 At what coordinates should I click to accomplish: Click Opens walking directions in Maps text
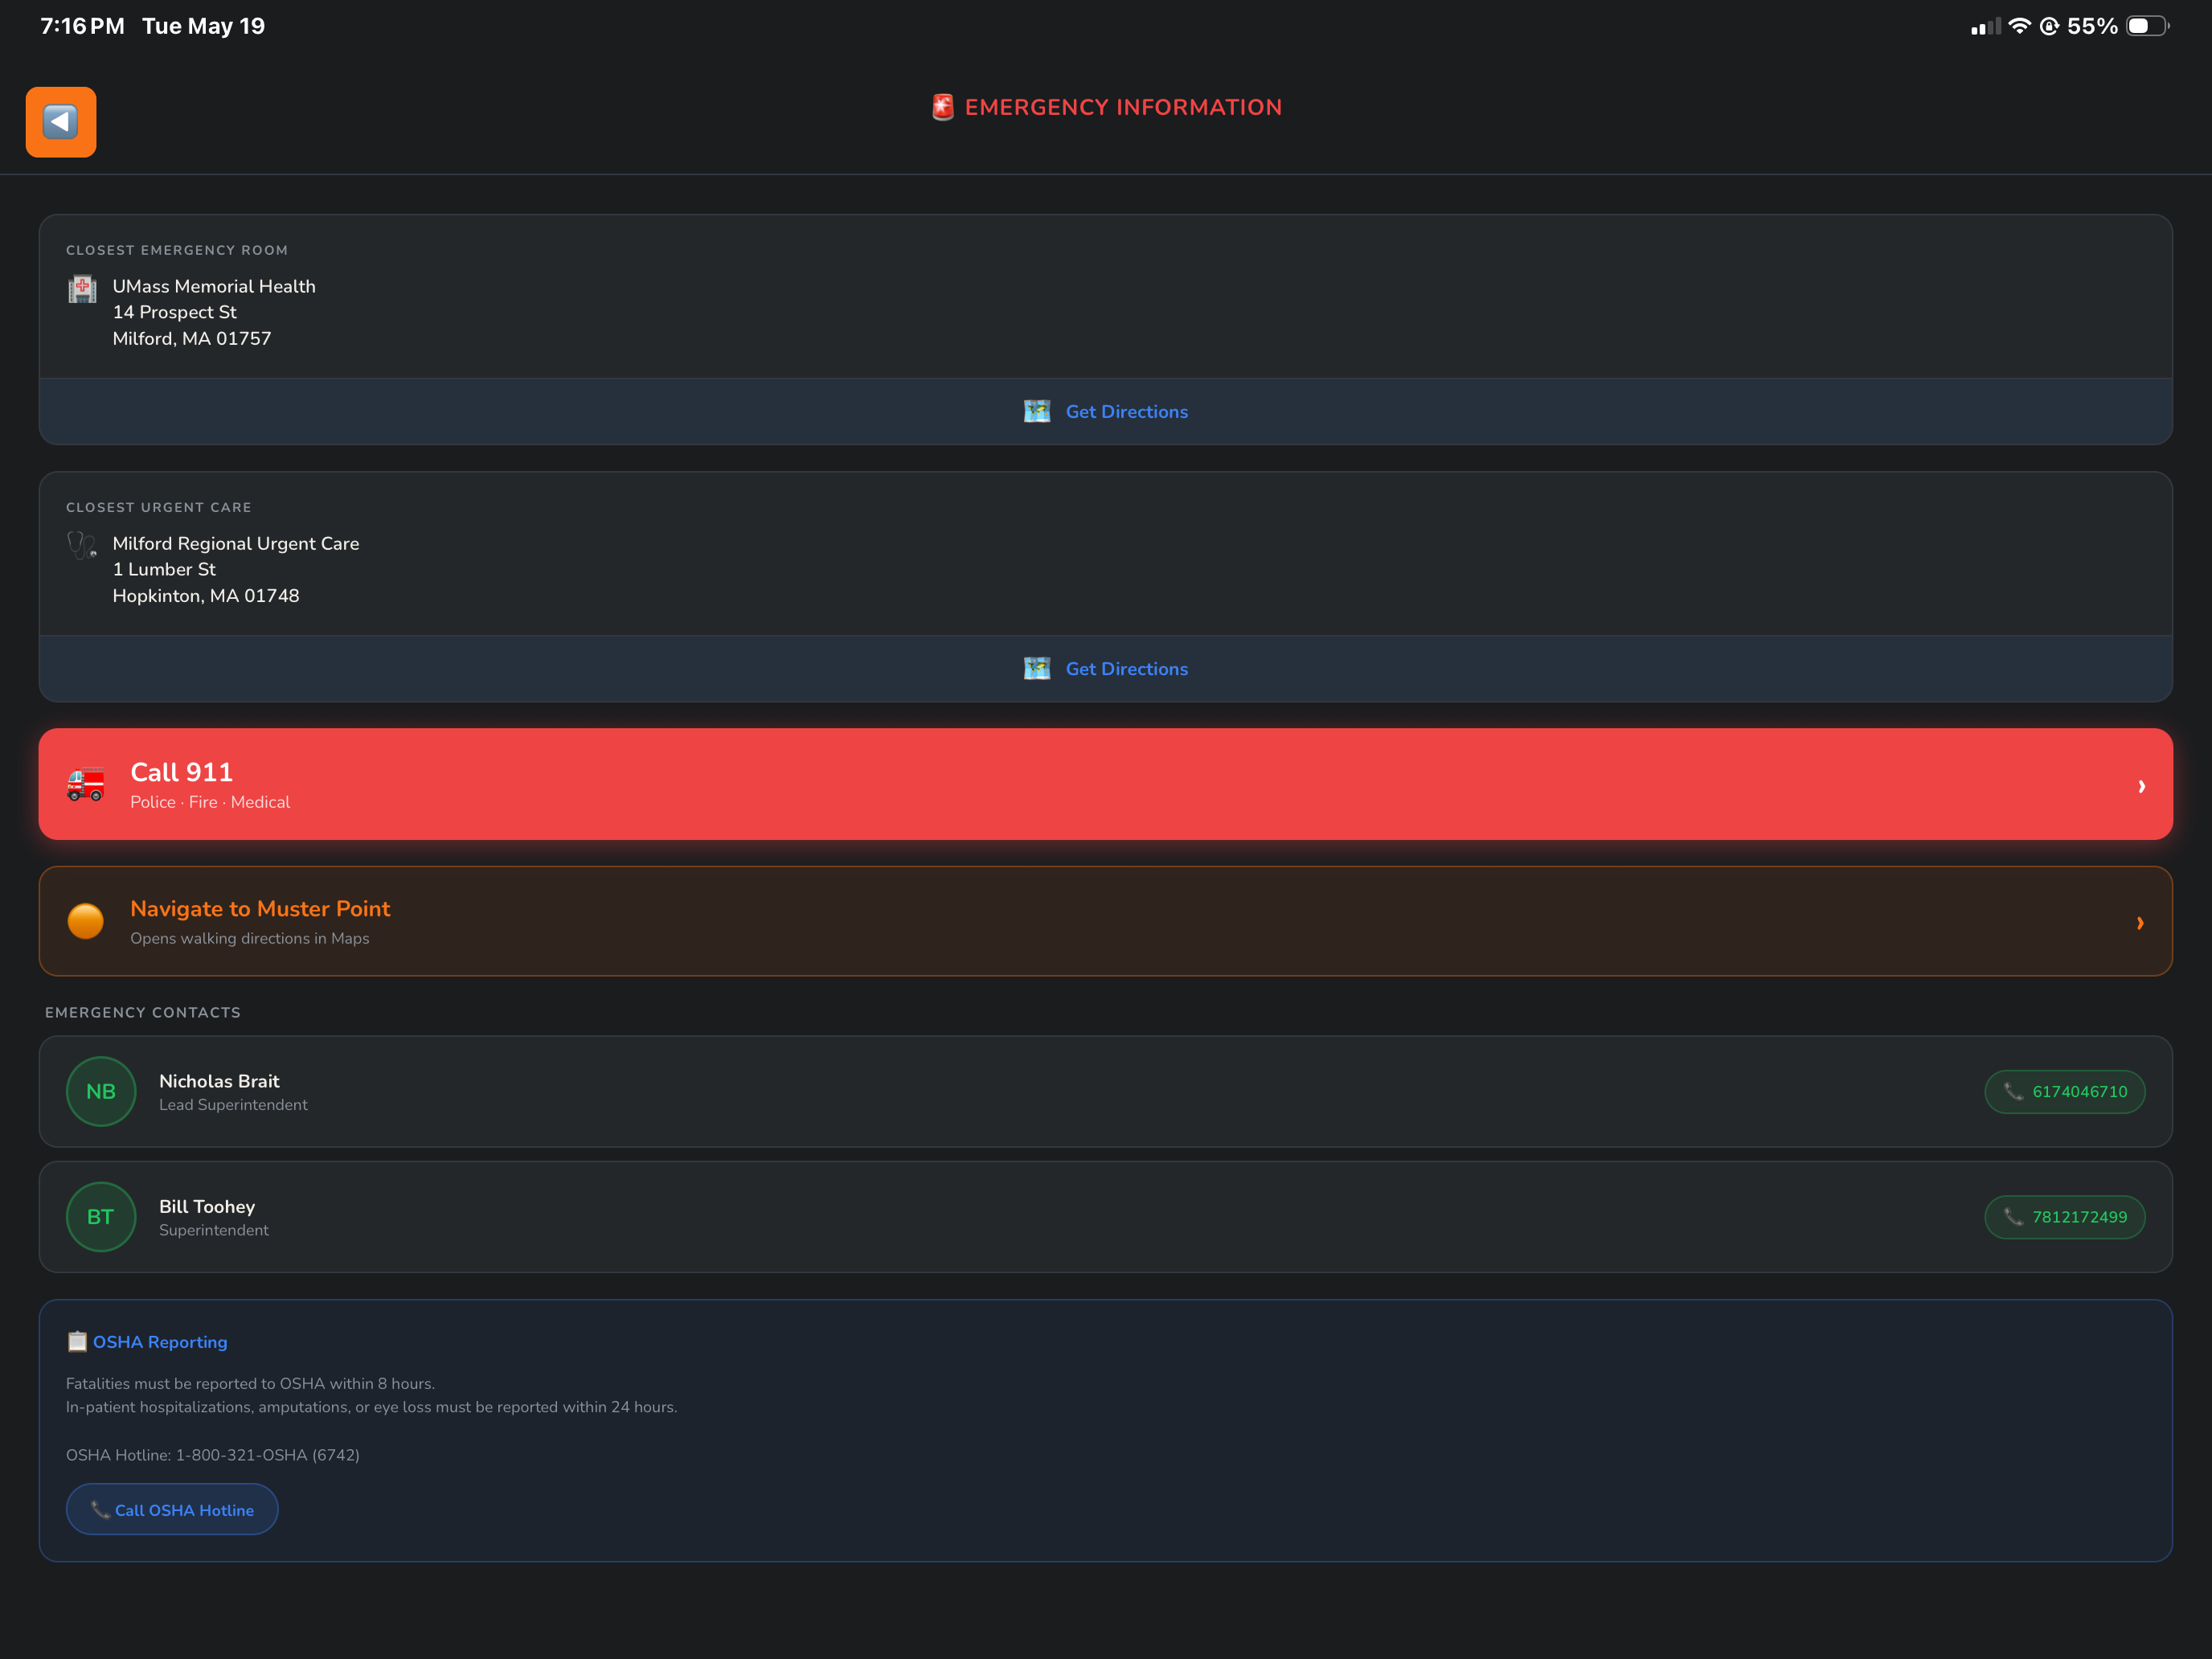click(x=250, y=938)
